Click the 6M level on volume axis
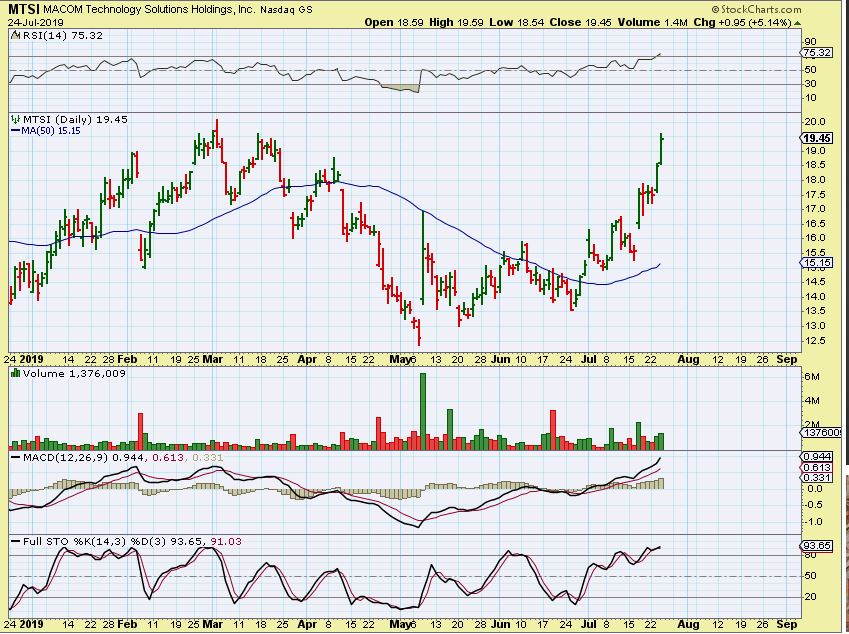849x634 pixels. tap(812, 377)
